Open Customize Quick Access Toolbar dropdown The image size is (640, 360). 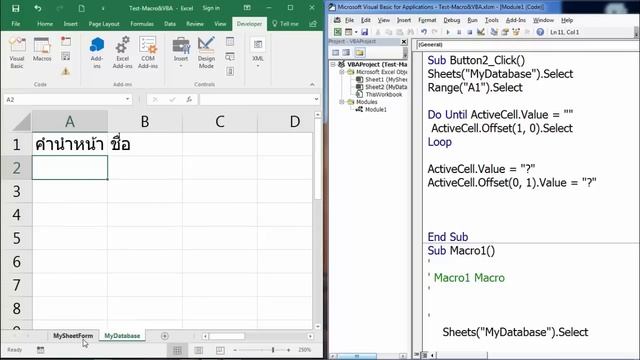pos(103,8)
